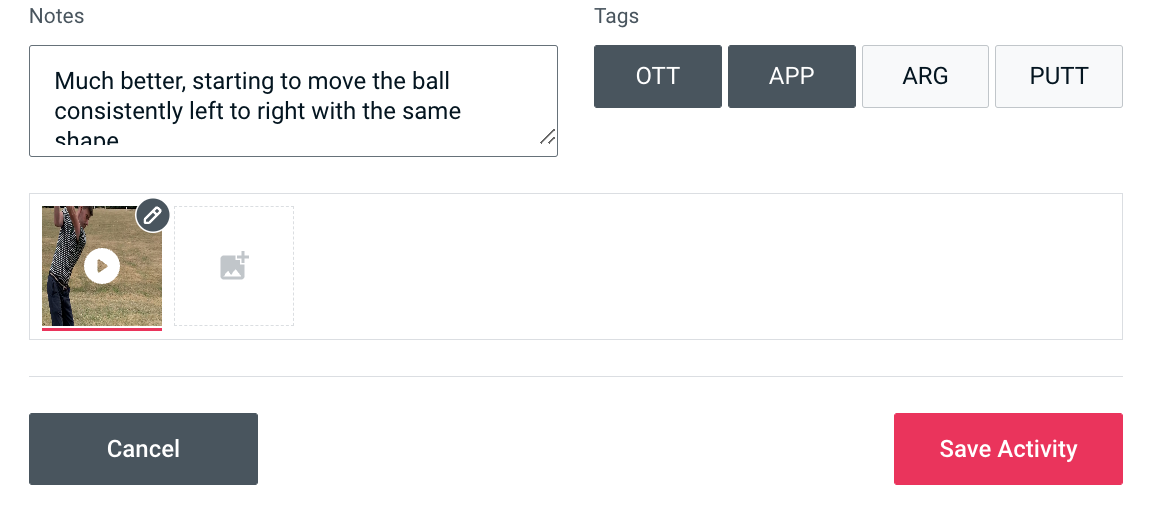Click the pencil edit icon on video thumbnail
The height and width of the screenshot is (512, 1150).
click(x=153, y=216)
